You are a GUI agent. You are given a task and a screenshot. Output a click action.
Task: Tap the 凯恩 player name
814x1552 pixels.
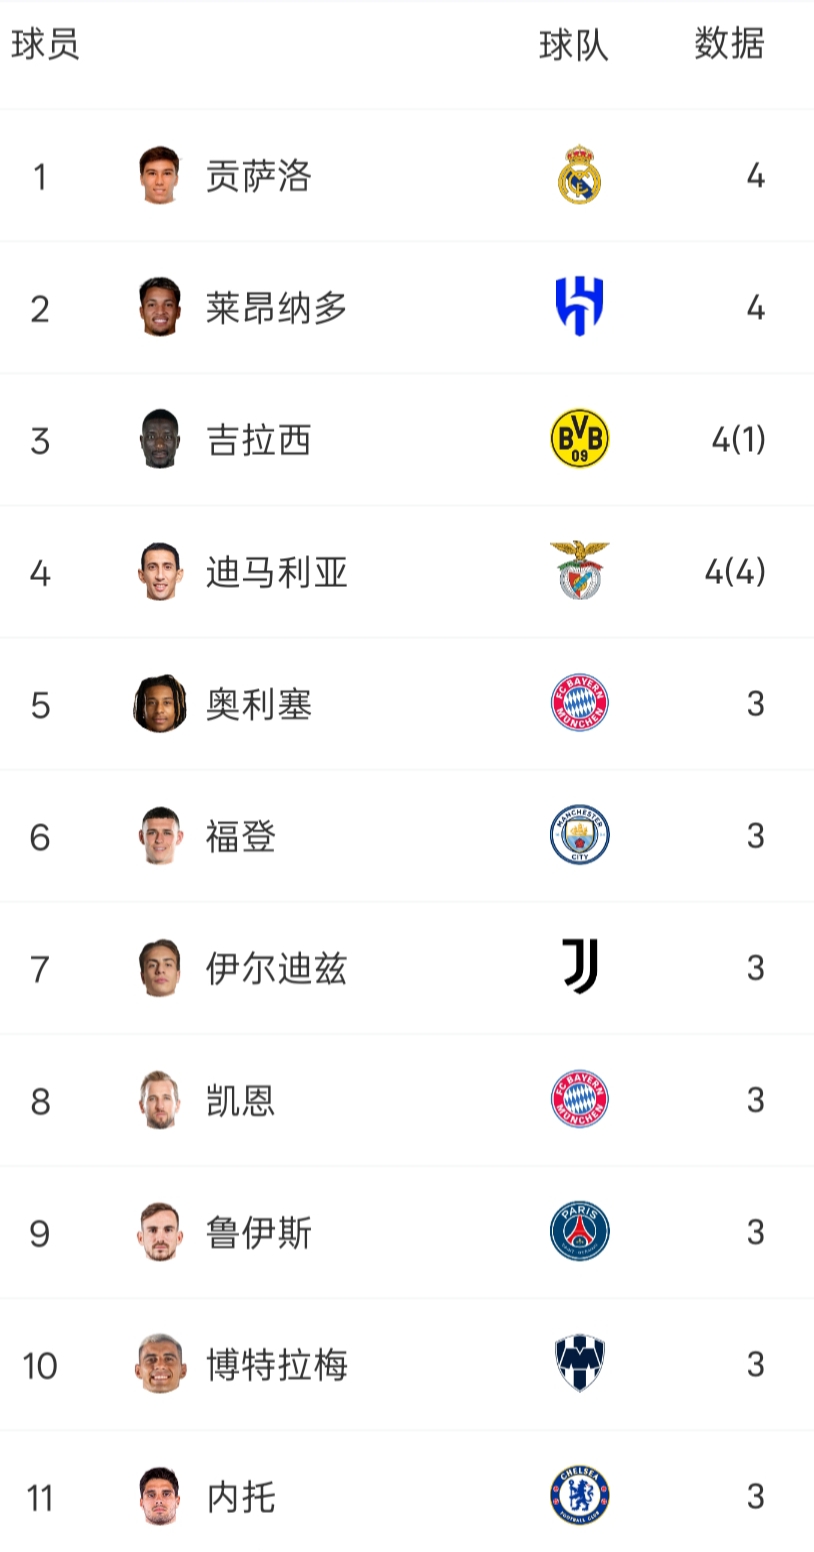pos(241,1100)
